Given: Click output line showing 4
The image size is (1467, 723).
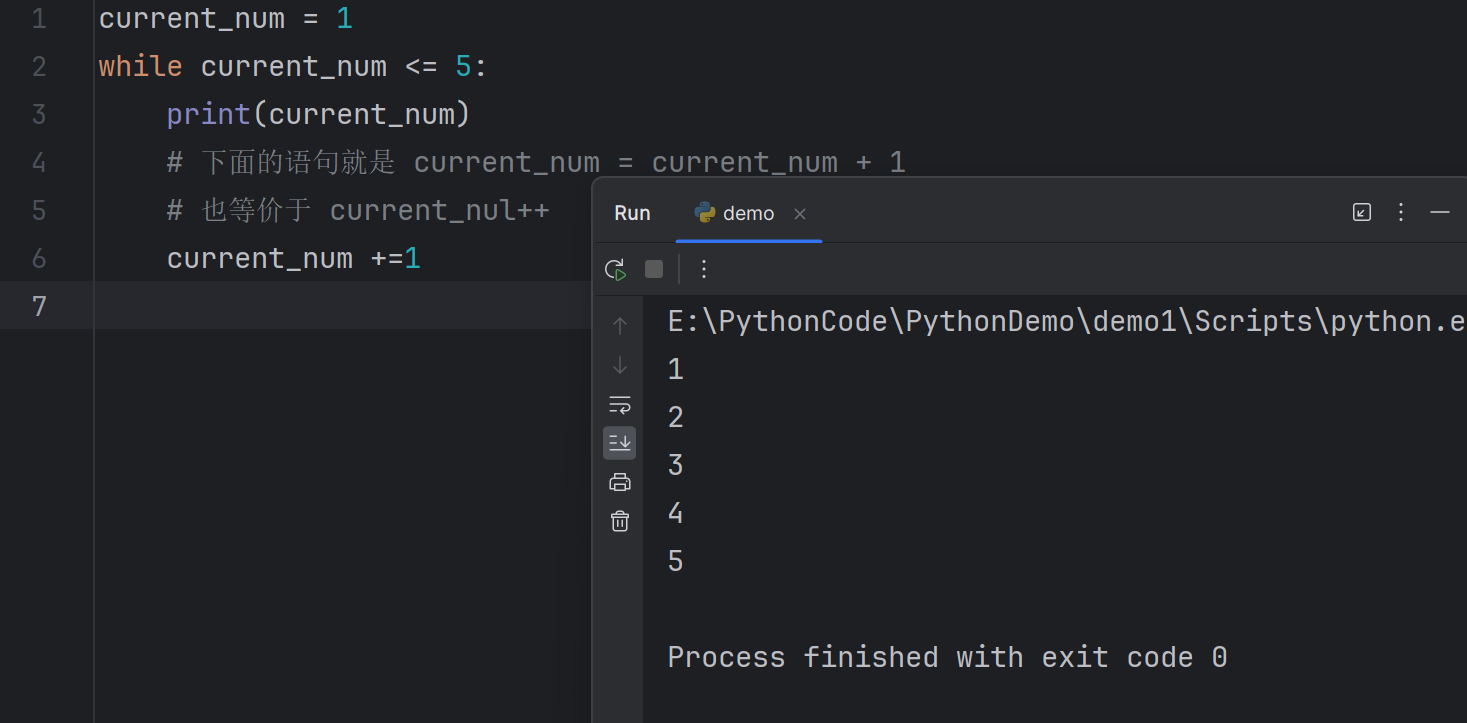Looking at the screenshot, I should (x=676, y=513).
